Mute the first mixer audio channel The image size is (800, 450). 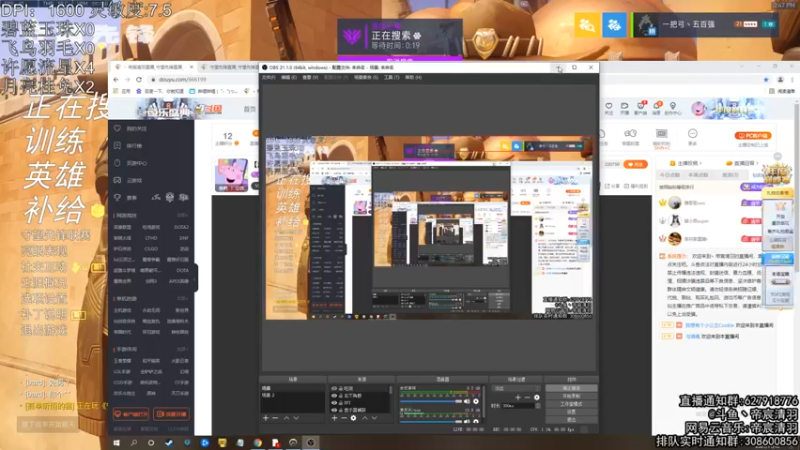pyautogui.click(x=467, y=402)
